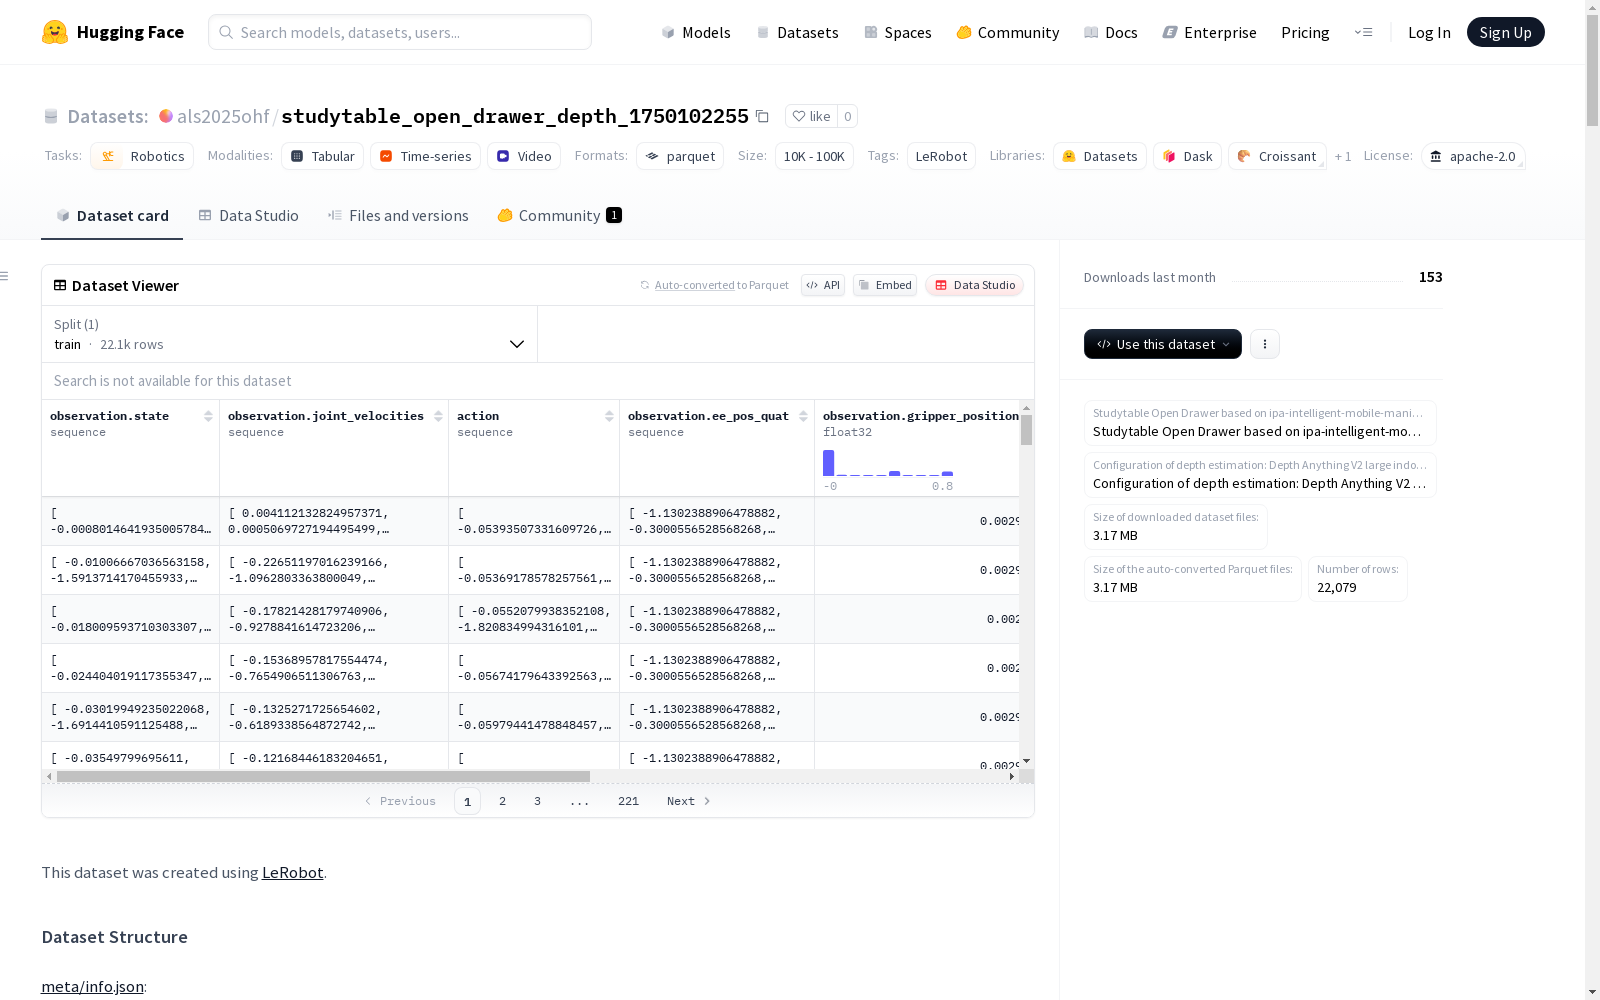The height and width of the screenshot is (1000, 1600).
Task: Open the three-dot more options menu
Action: pyautogui.click(x=1265, y=344)
